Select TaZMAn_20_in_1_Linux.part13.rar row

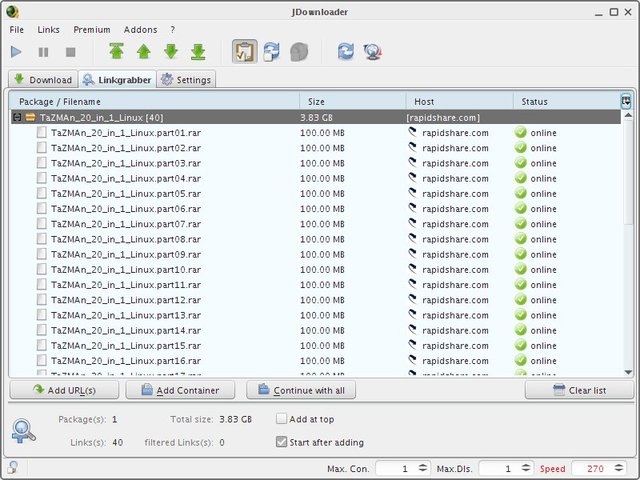[x=316, y=315]
